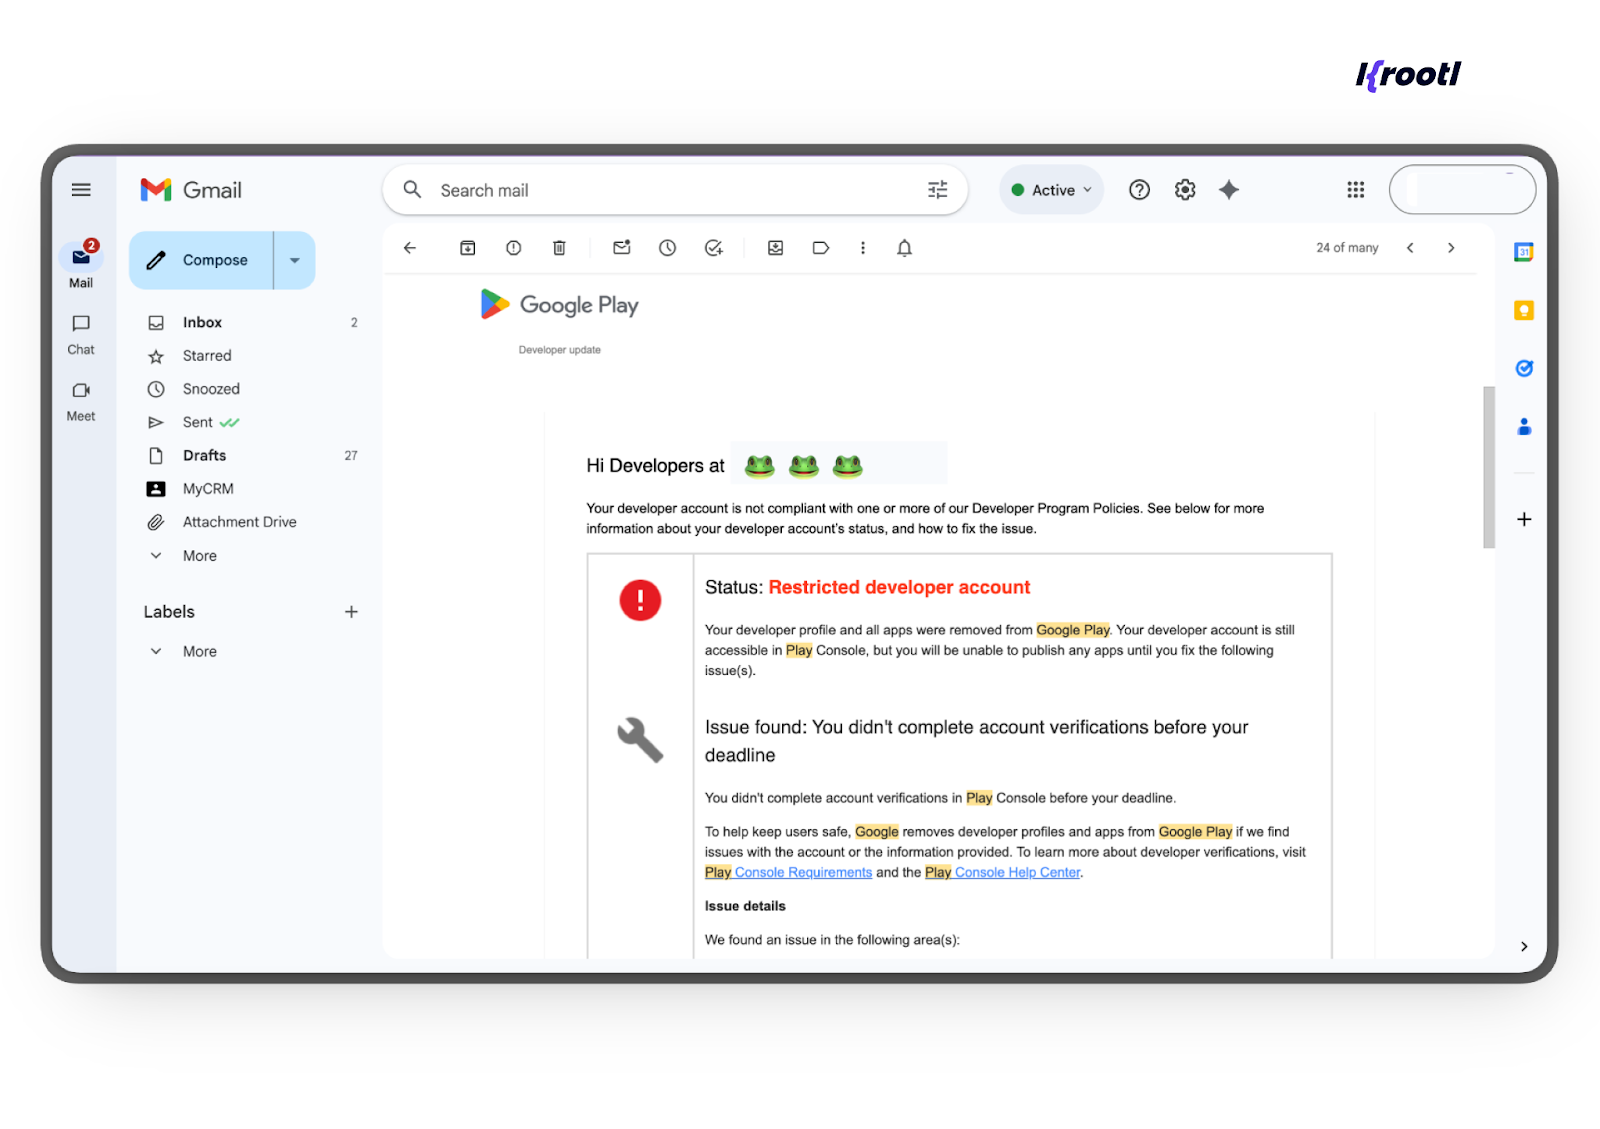This screenshot has height=1129, width=1600.
Task: Click the email vertical scrollbar
Action: [1489, 467]
